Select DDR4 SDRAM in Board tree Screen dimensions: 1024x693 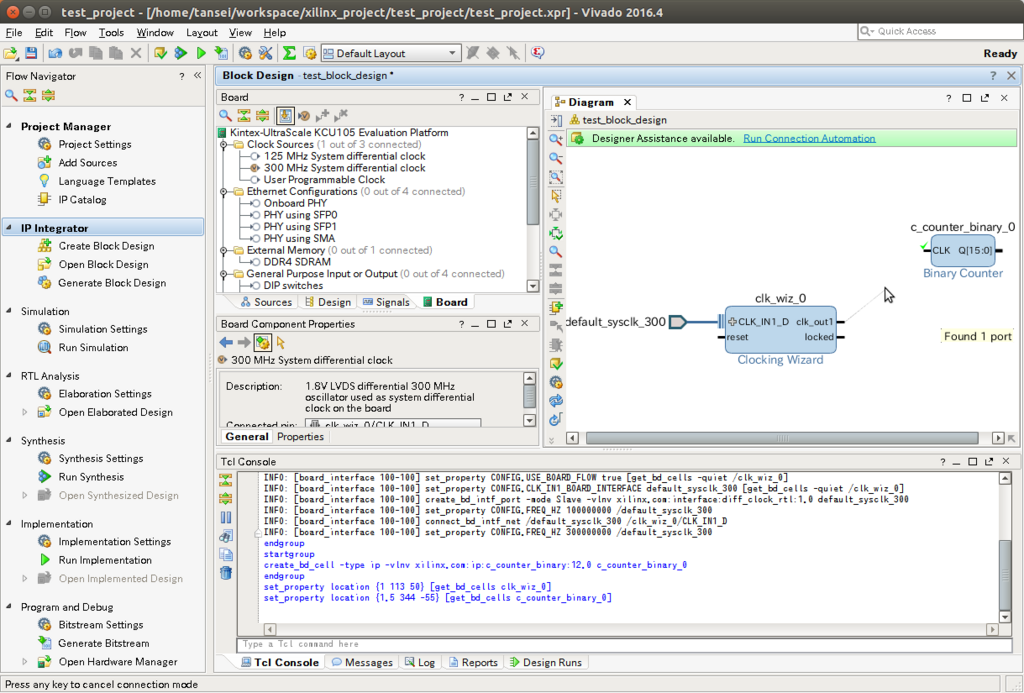297,262
